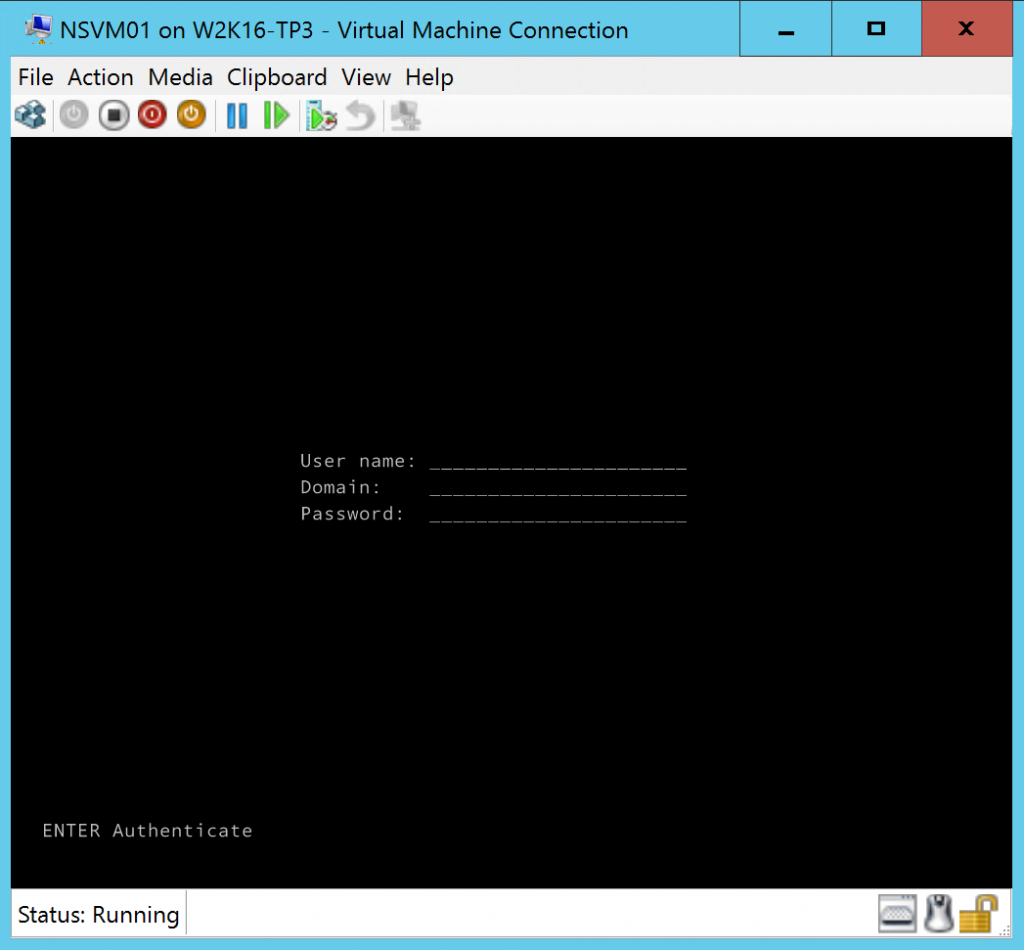Turn off the virtual machine
1024x950 pixels.
click(114, 116)
